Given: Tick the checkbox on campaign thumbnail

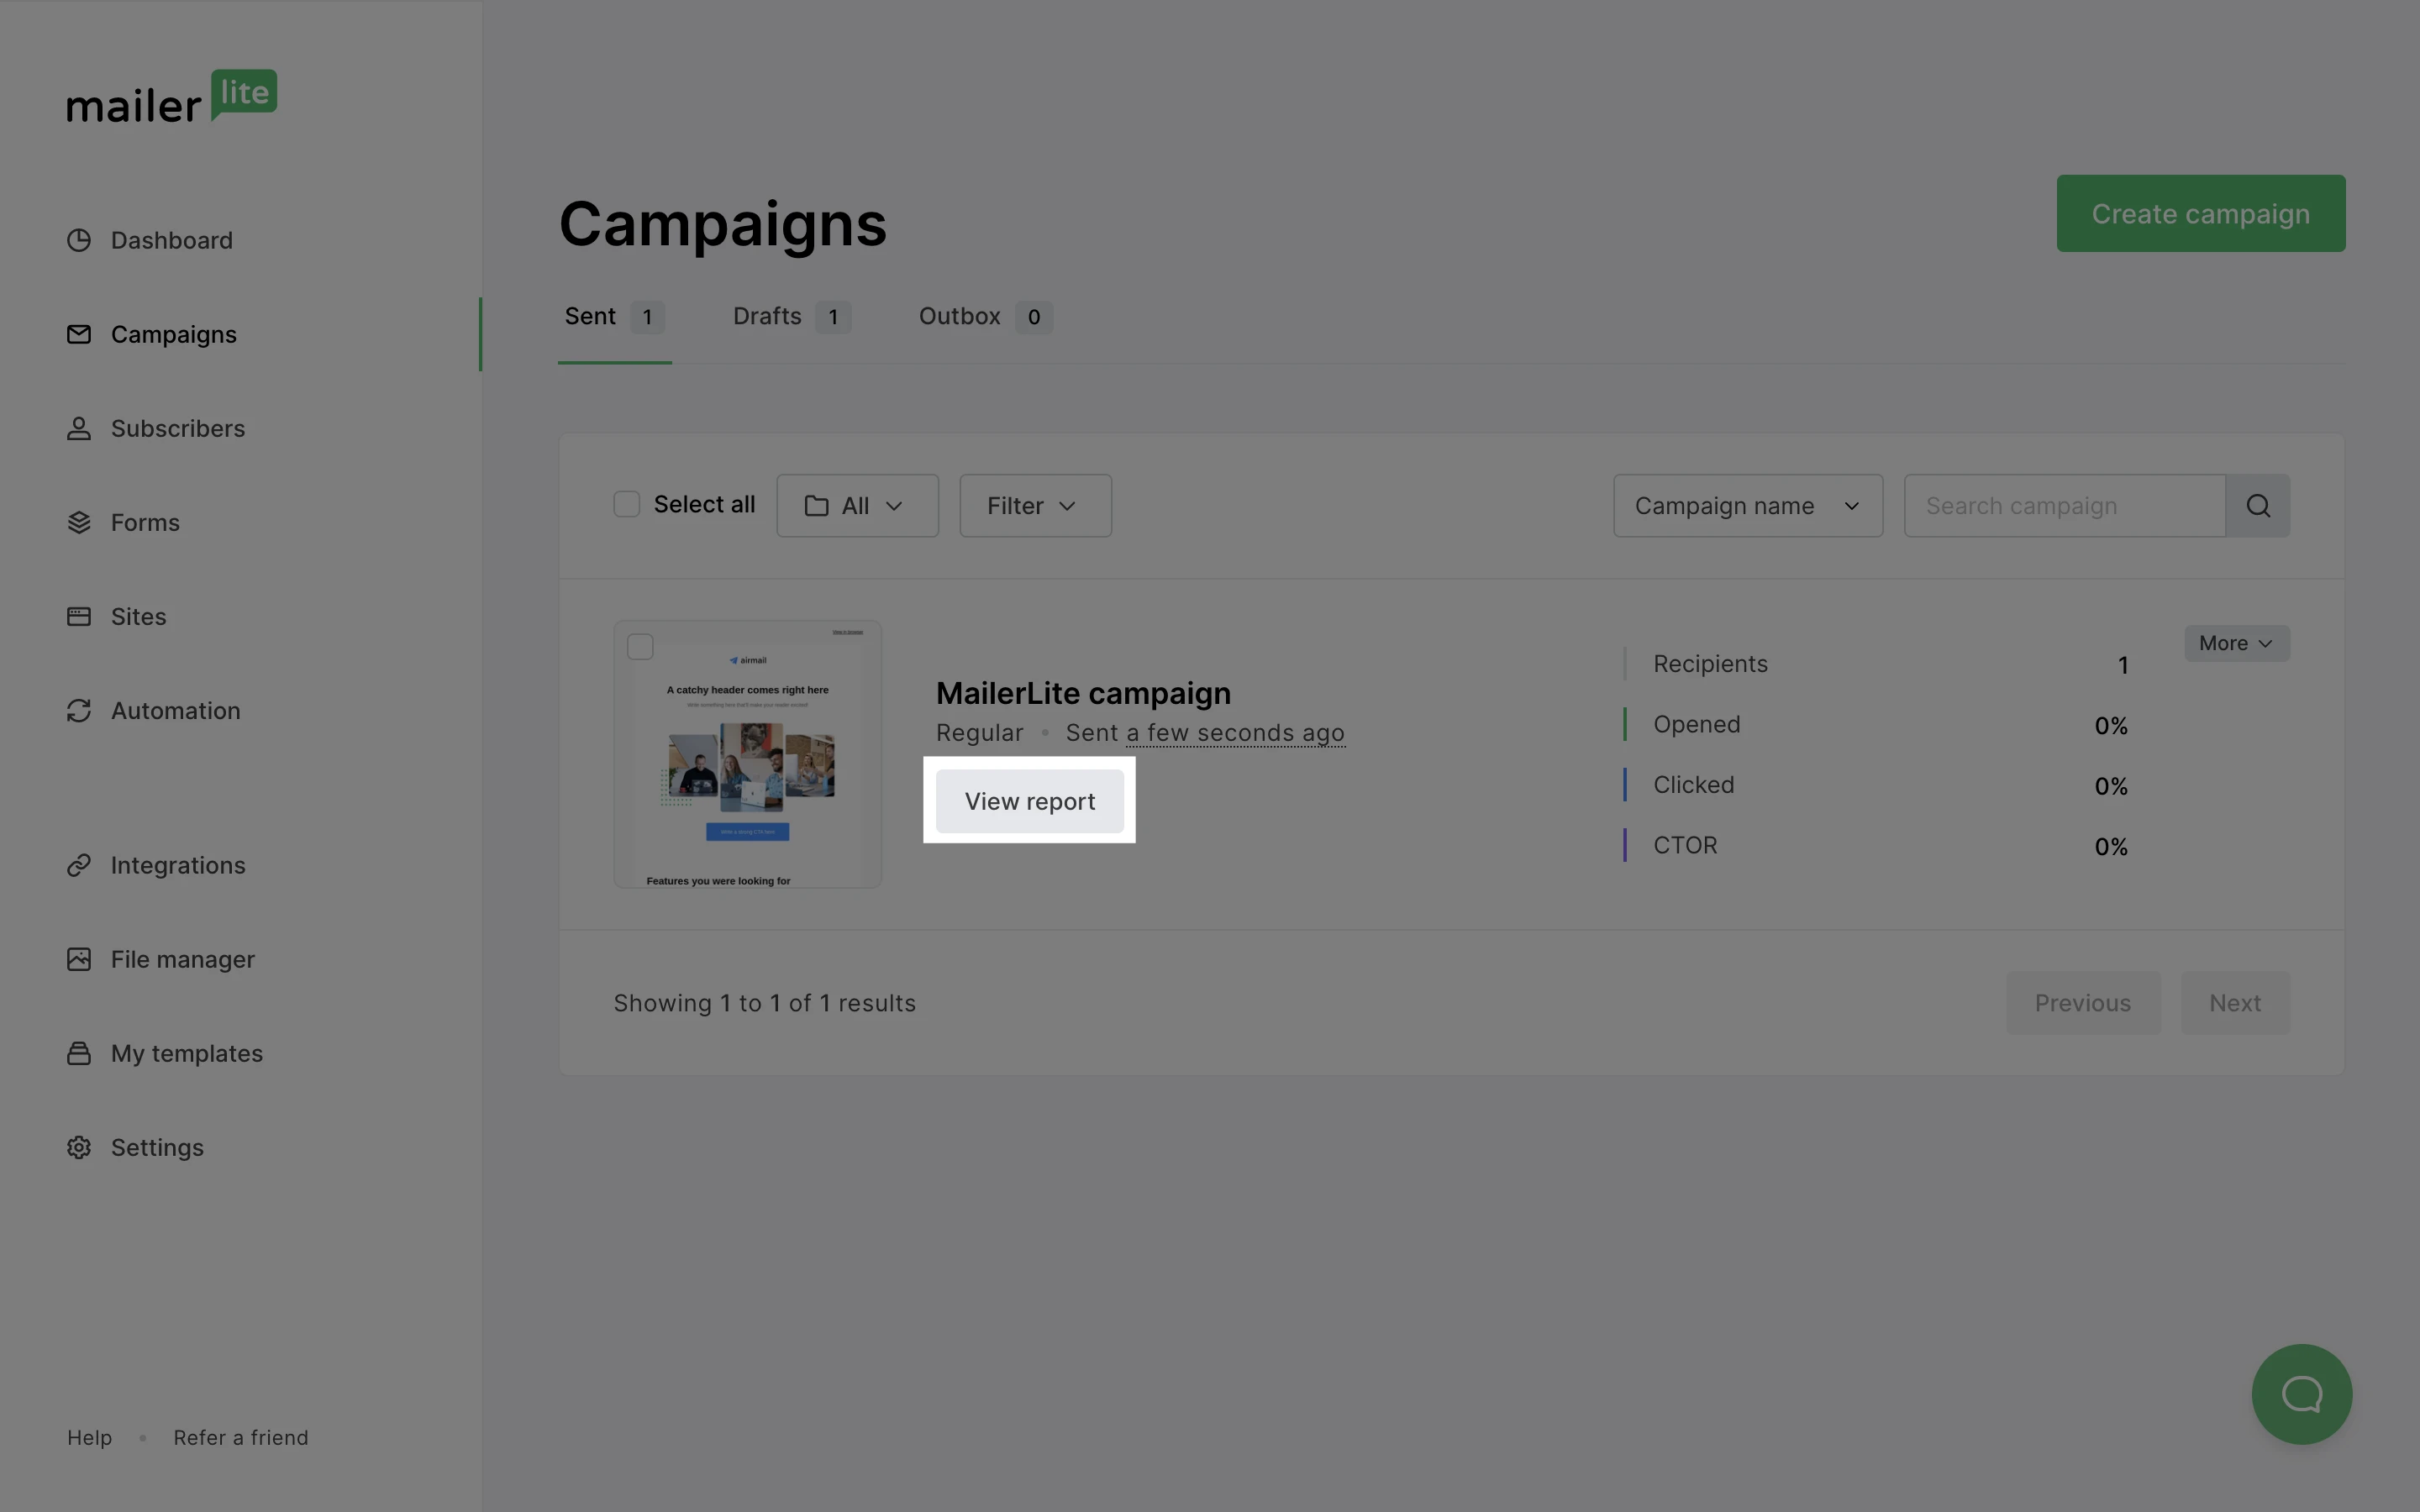Looking at the screenshot, I should 640,647.
